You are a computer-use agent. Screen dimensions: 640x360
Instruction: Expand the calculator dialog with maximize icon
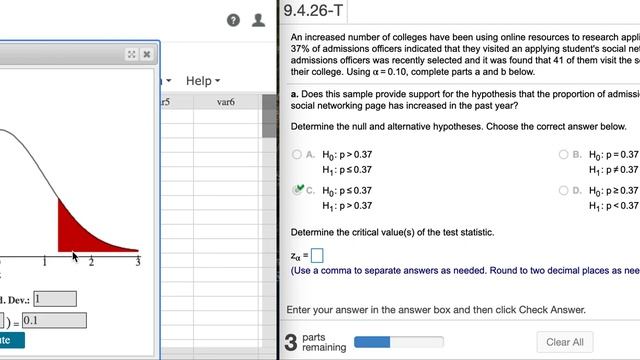131,54
